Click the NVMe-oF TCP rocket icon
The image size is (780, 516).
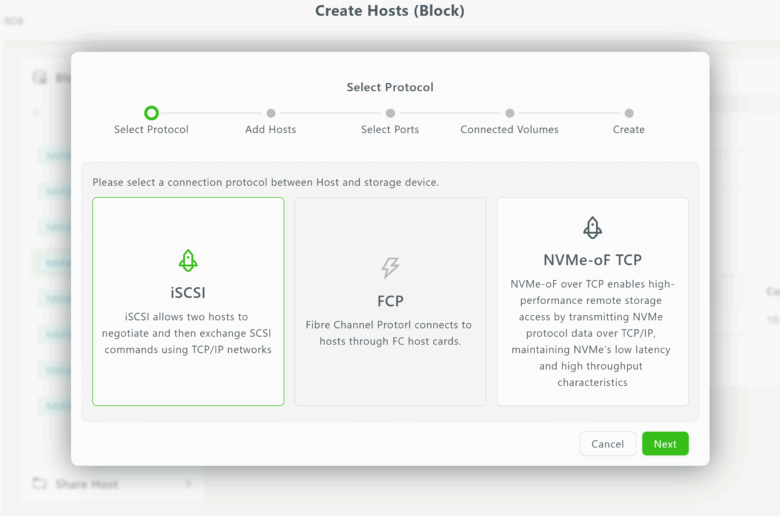(x=592, y=227)
